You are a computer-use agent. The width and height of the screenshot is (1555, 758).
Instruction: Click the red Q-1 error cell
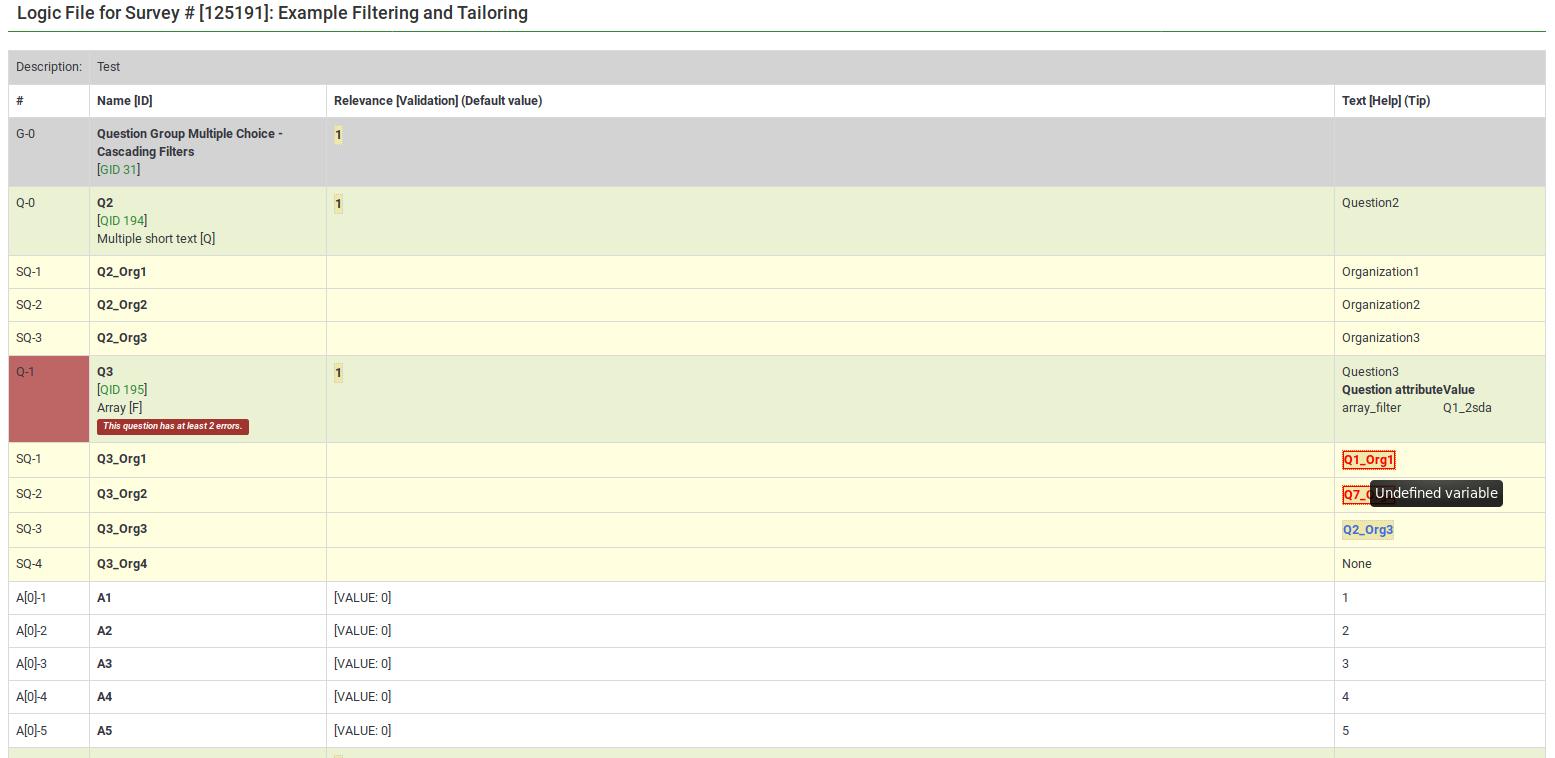coord(48,399)
